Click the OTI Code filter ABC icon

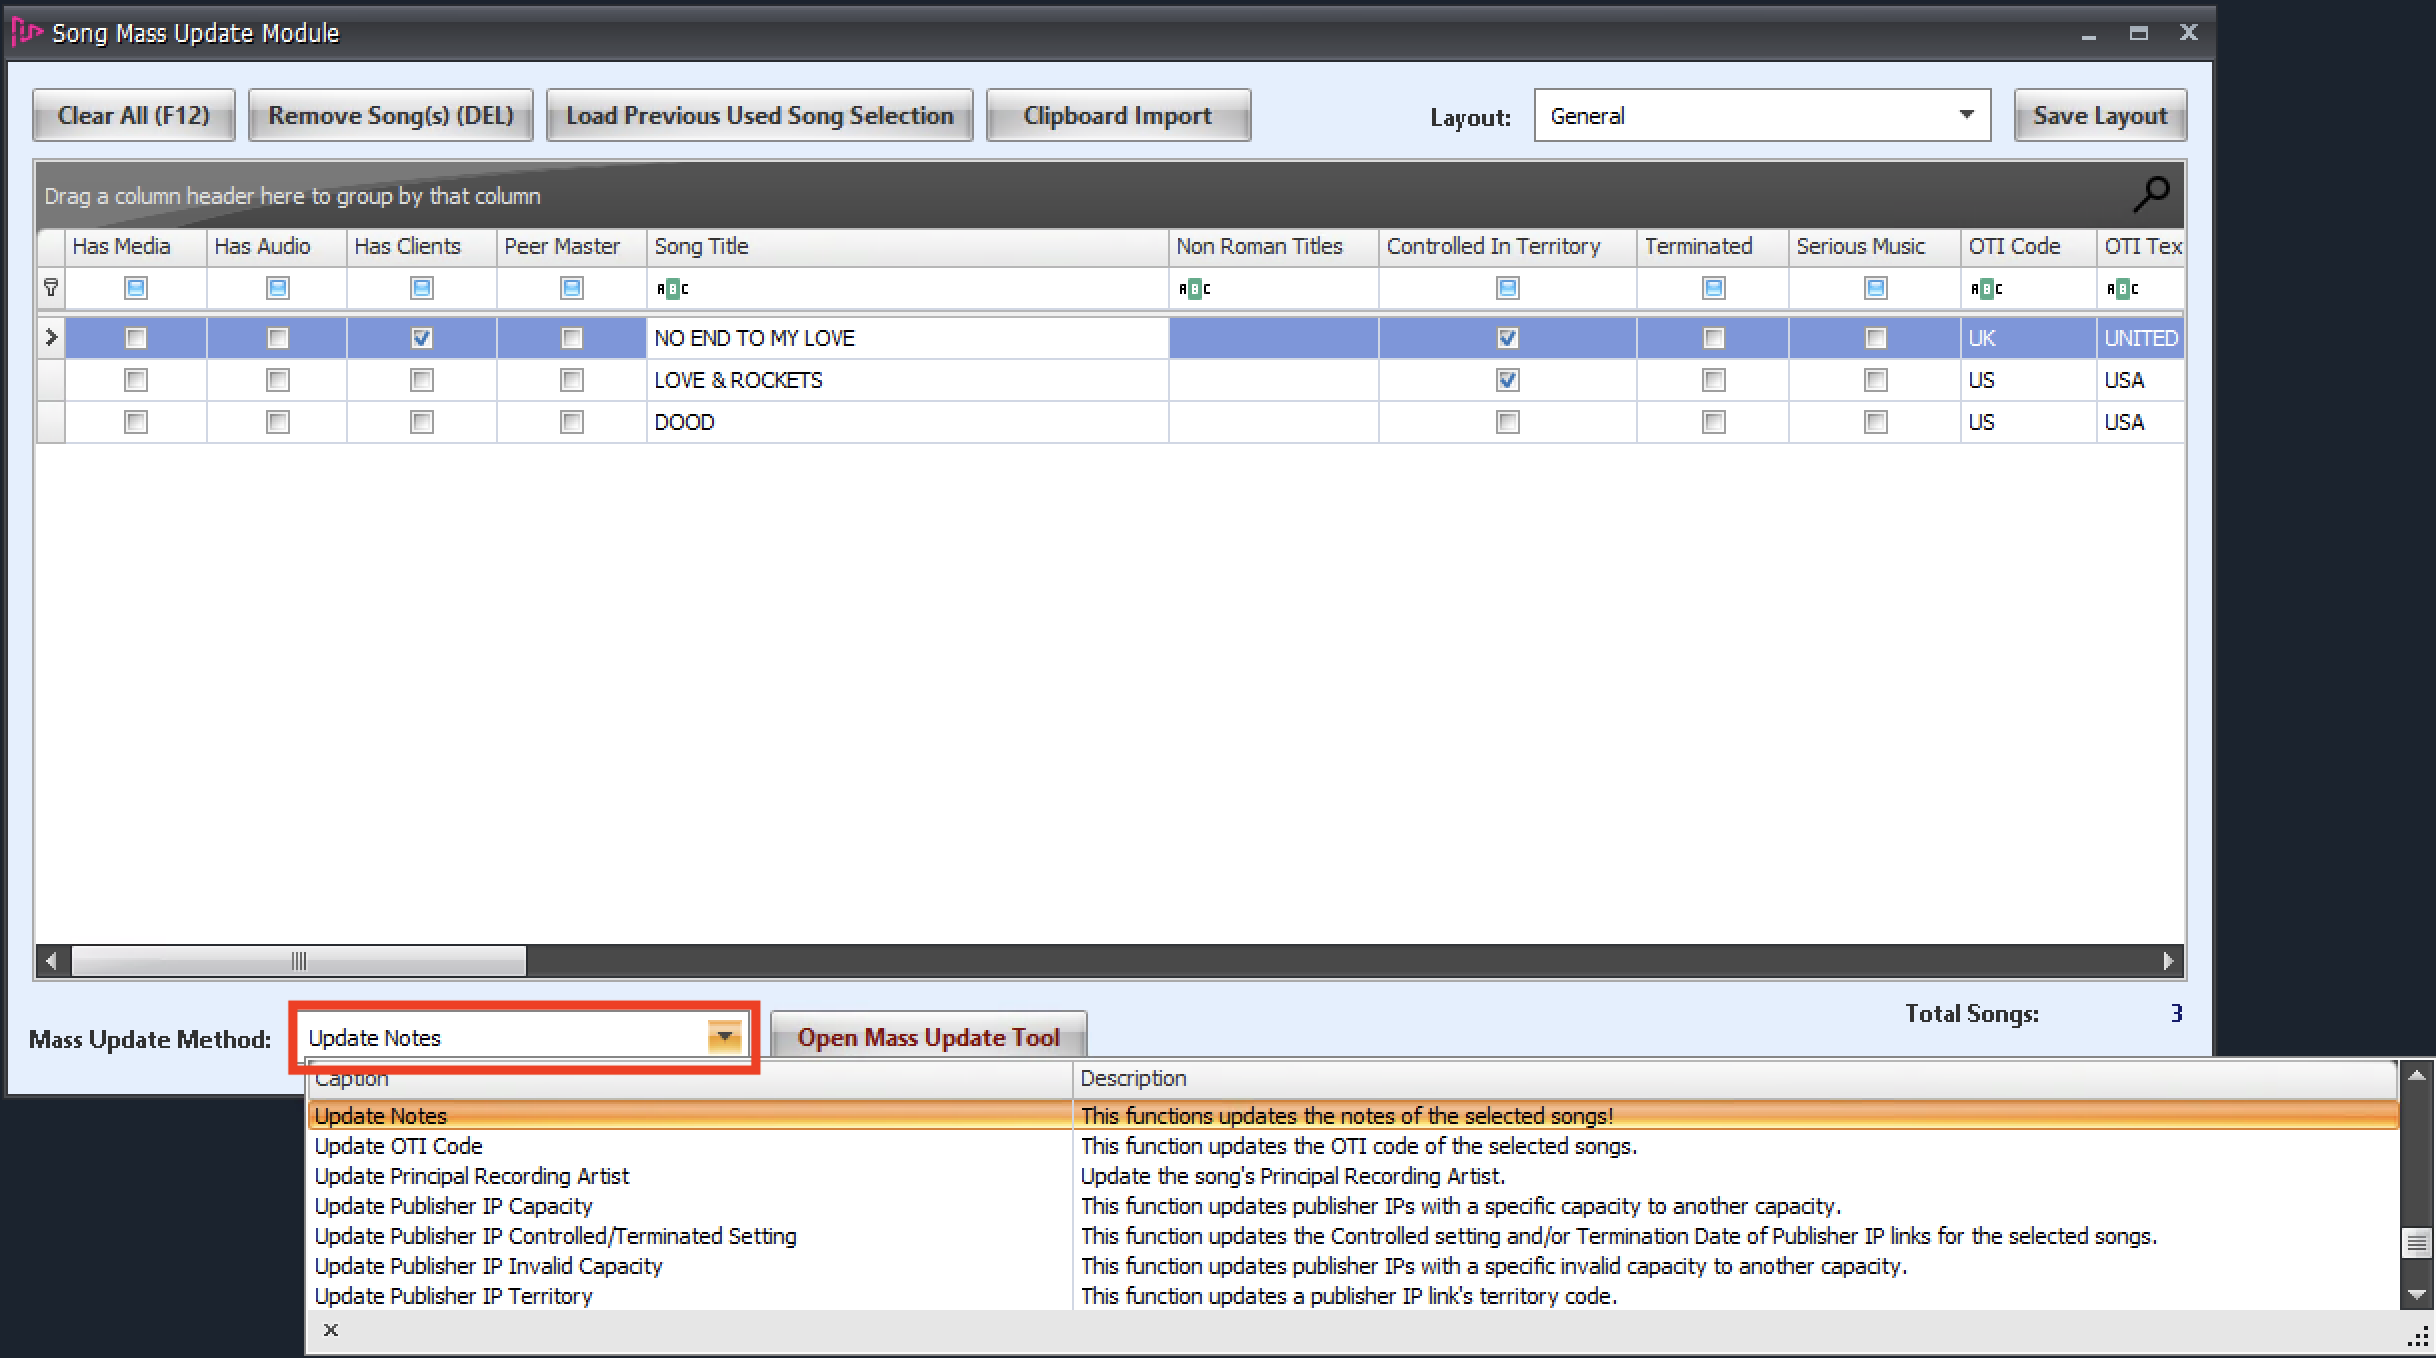pyautogui.click(x=1986, y=289)
